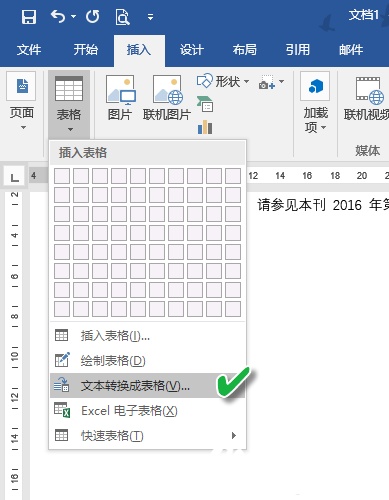Switch to the 设计 tab
Viewport: 389px width, 500px height.
point(192,50)
